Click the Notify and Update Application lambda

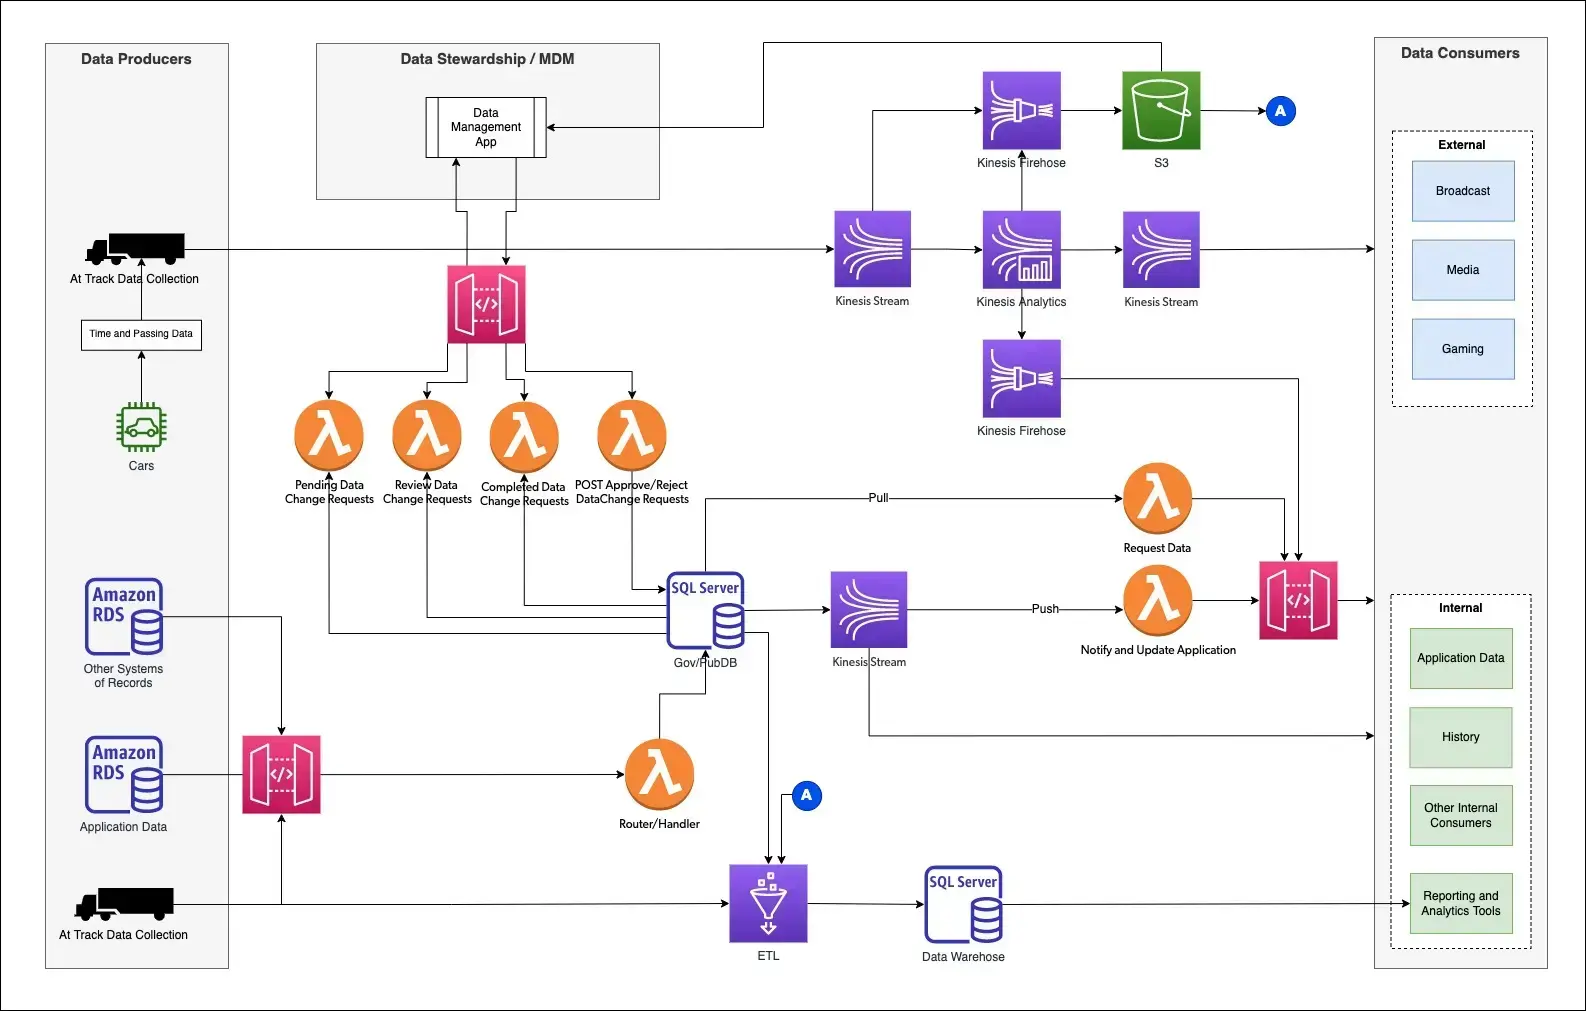point(1157,600)
